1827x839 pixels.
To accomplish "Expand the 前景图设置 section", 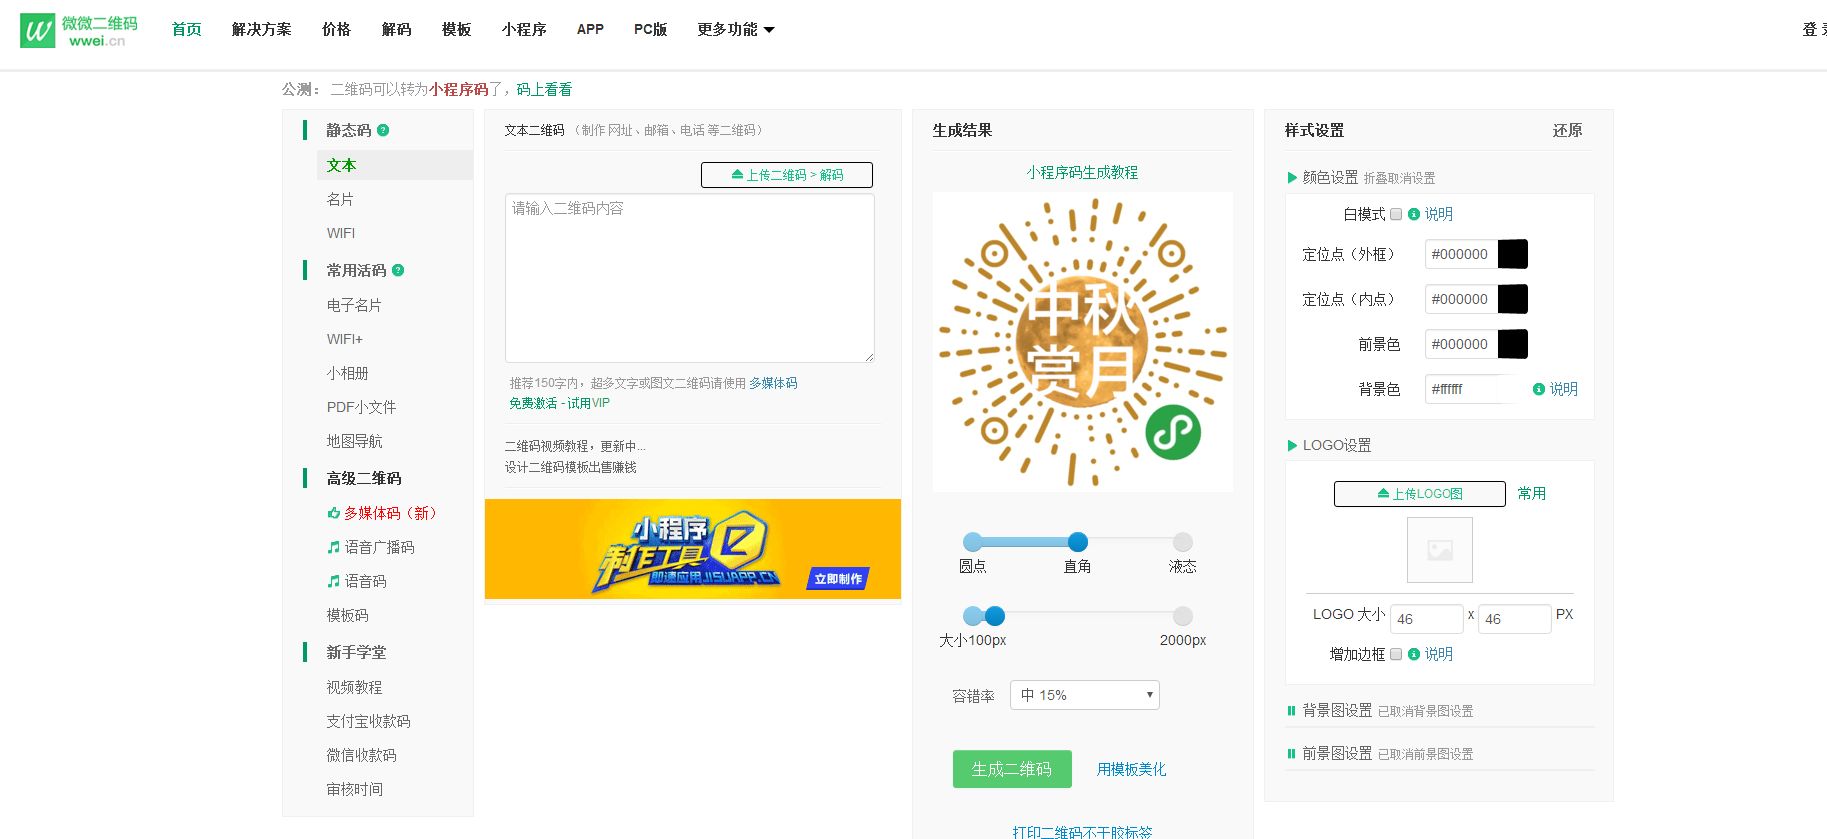I will pos(1330,753).
